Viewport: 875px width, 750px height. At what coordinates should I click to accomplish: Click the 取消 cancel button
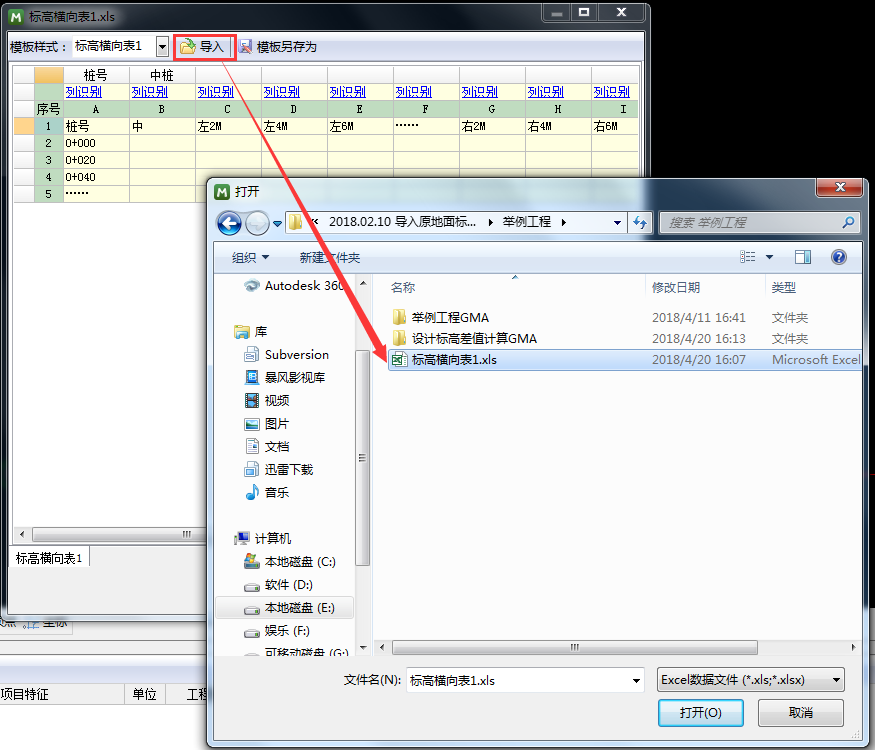coord(800,713)
